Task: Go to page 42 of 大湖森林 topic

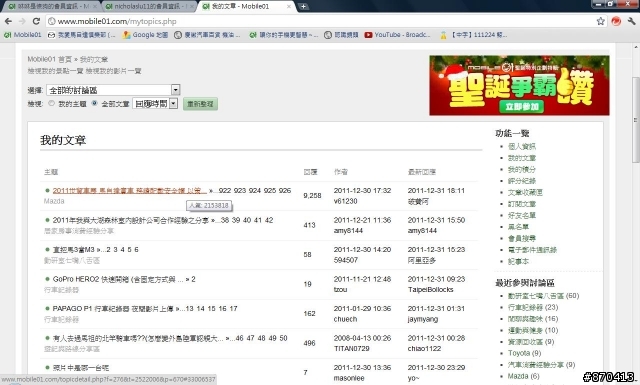Action: pos(269,220)
